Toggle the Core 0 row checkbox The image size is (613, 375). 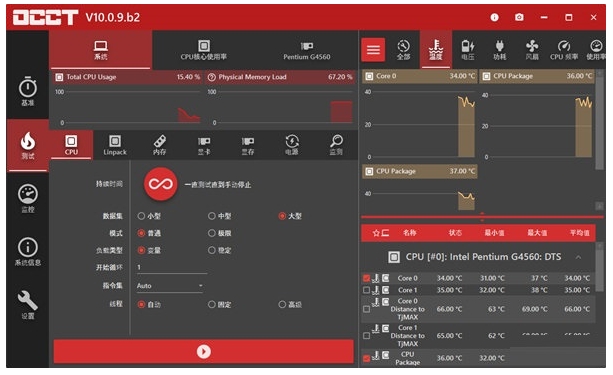366,278
